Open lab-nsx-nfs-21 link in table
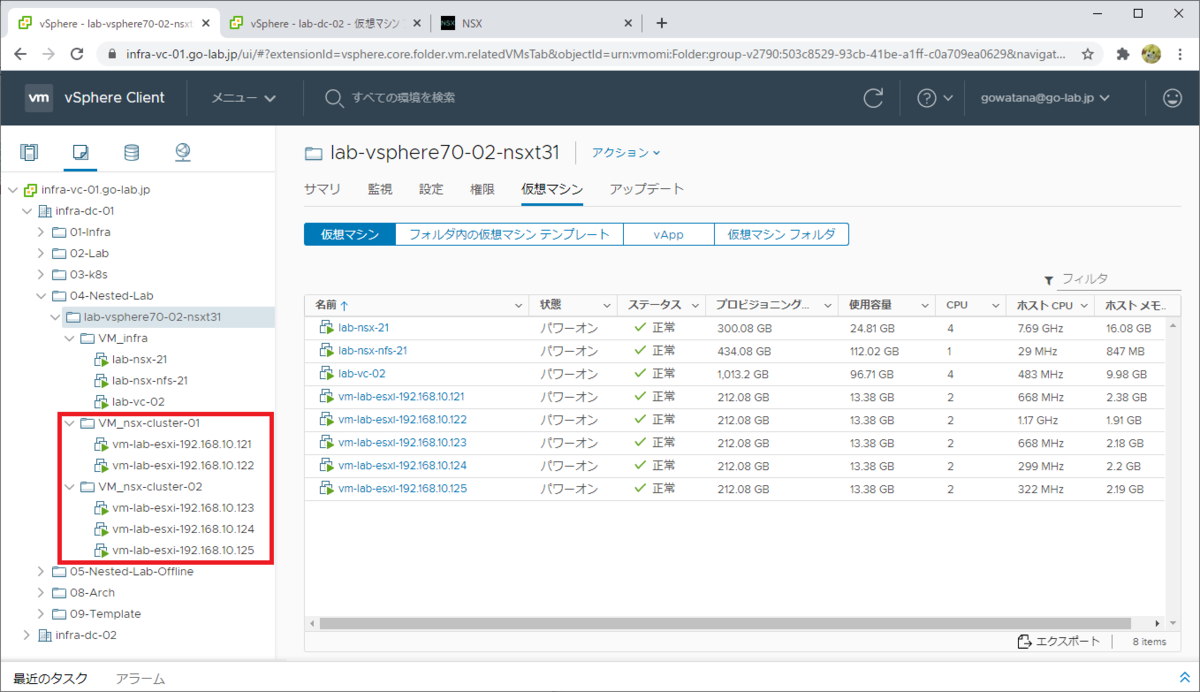 click(x=372, y=351)
